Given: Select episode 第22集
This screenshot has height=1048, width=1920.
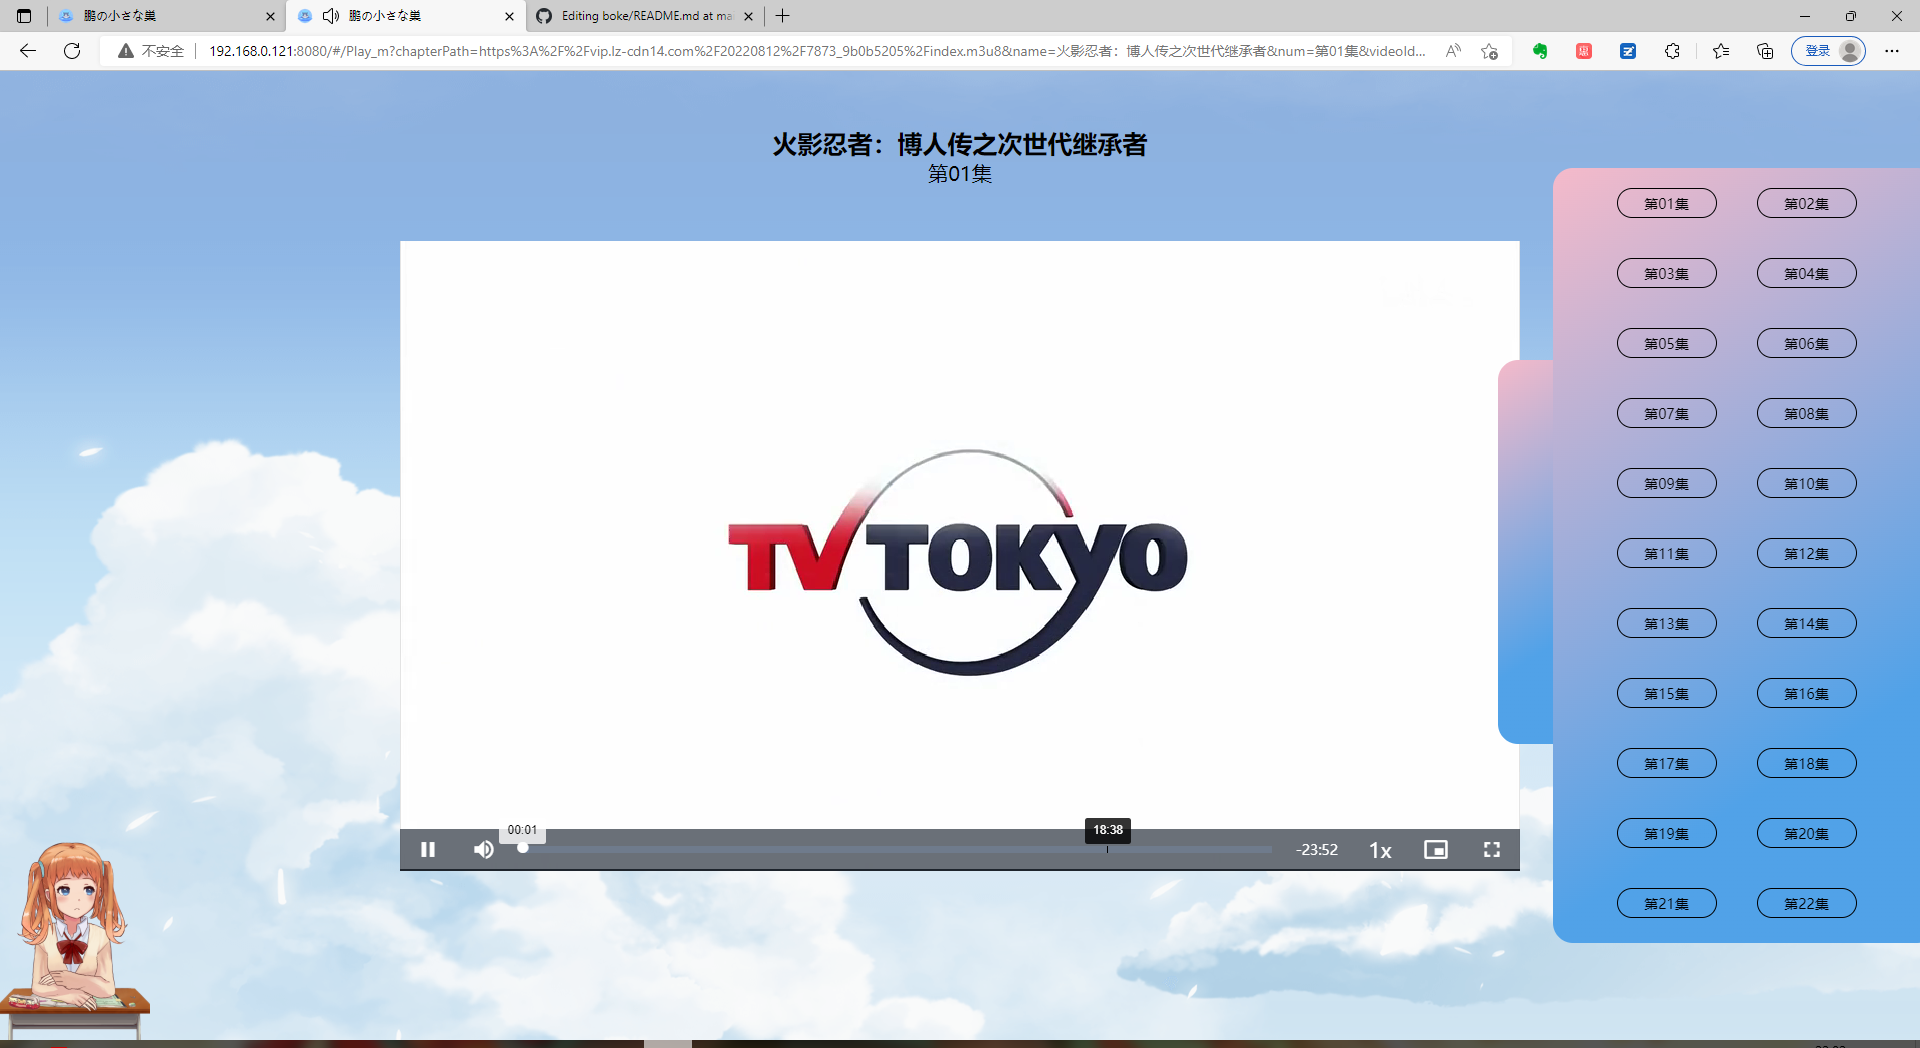Looking at the screenshot, I should pos(1806,903).
